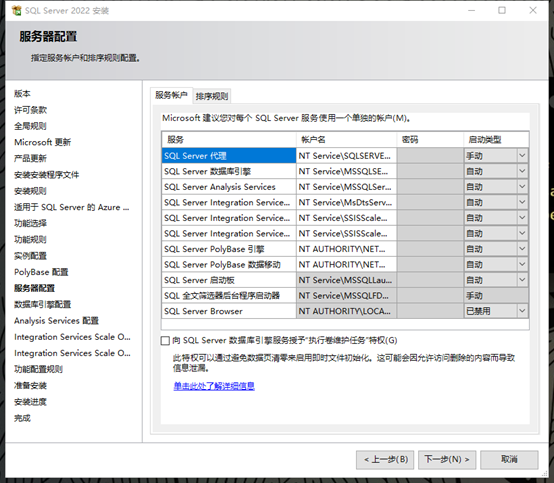Click the 安装规则 step in sidebar
The height and width of the screenshot is (483, 554).
(x=30, y=191)
